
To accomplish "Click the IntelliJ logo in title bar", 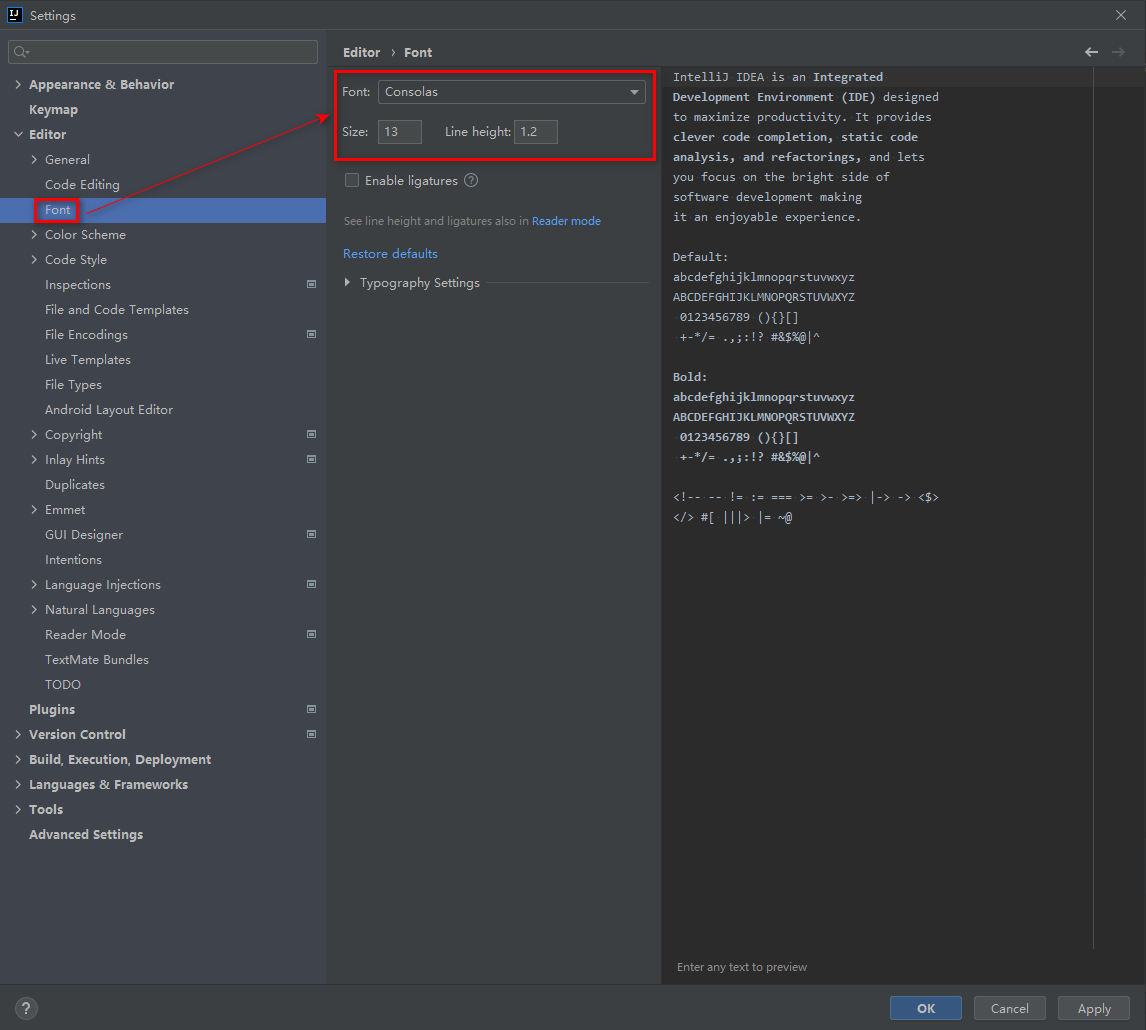I will pyautogui.click(x=15, y=15).
